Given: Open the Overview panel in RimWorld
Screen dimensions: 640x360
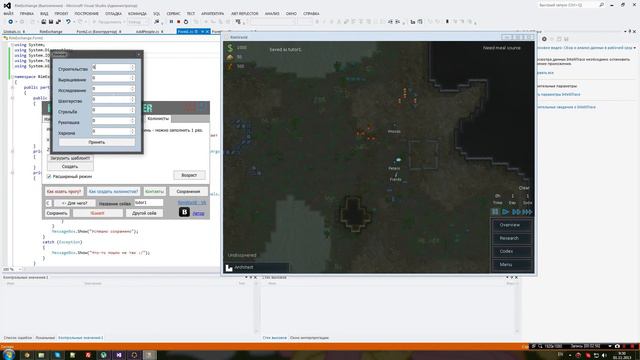Looking at the screenshot, I should click(x=512, y=225).
